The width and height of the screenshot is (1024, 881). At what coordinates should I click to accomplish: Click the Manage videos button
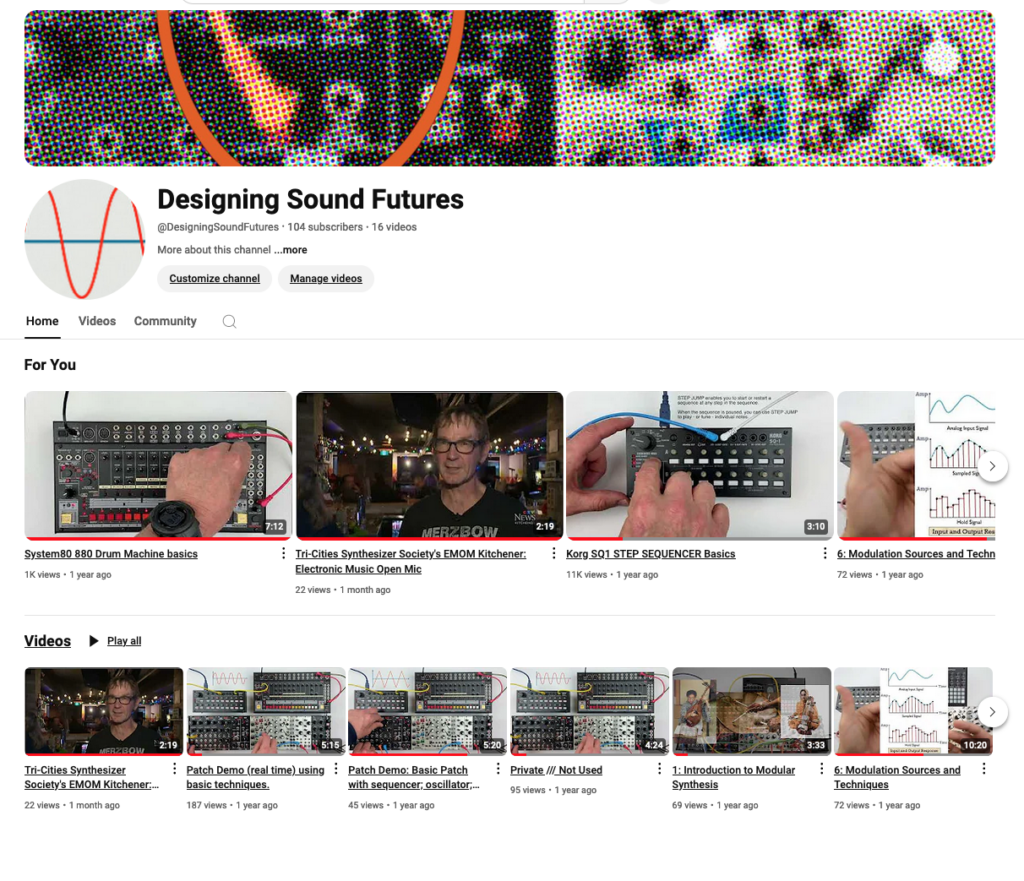(x=326, y=278)
